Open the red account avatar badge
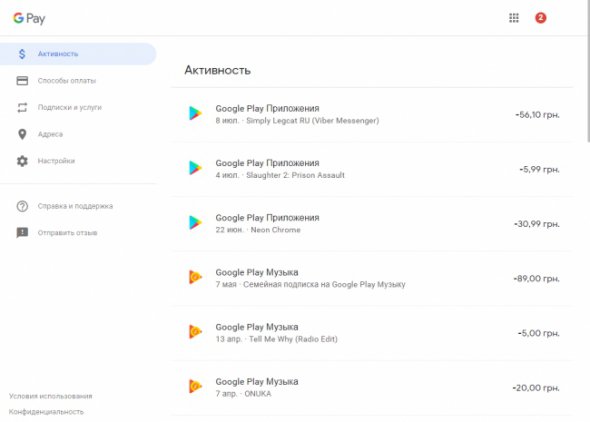 [540, 18]
